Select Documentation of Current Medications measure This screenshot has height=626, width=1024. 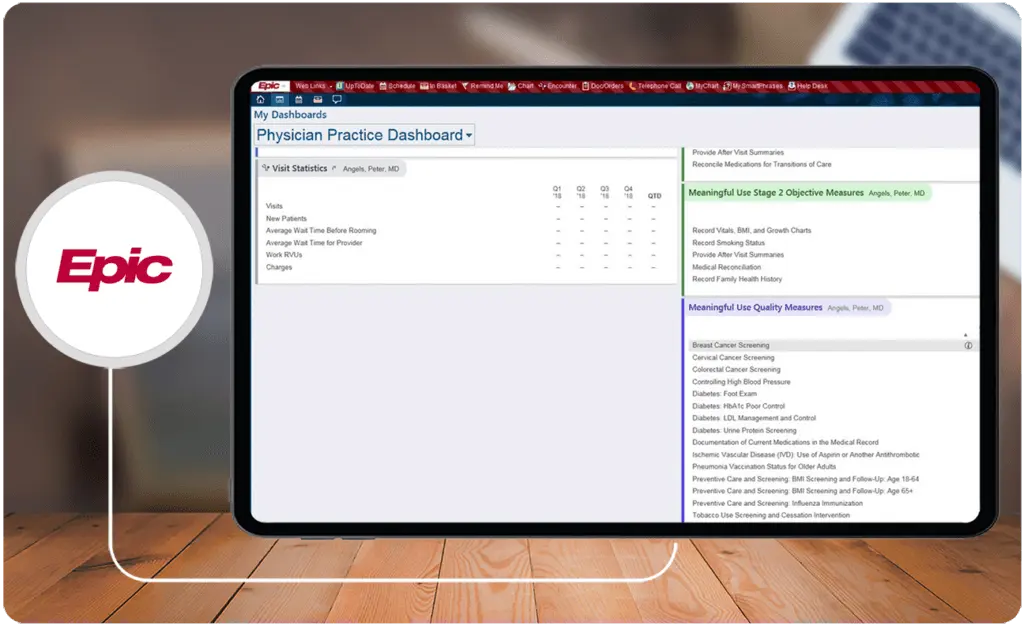(785, 442)
